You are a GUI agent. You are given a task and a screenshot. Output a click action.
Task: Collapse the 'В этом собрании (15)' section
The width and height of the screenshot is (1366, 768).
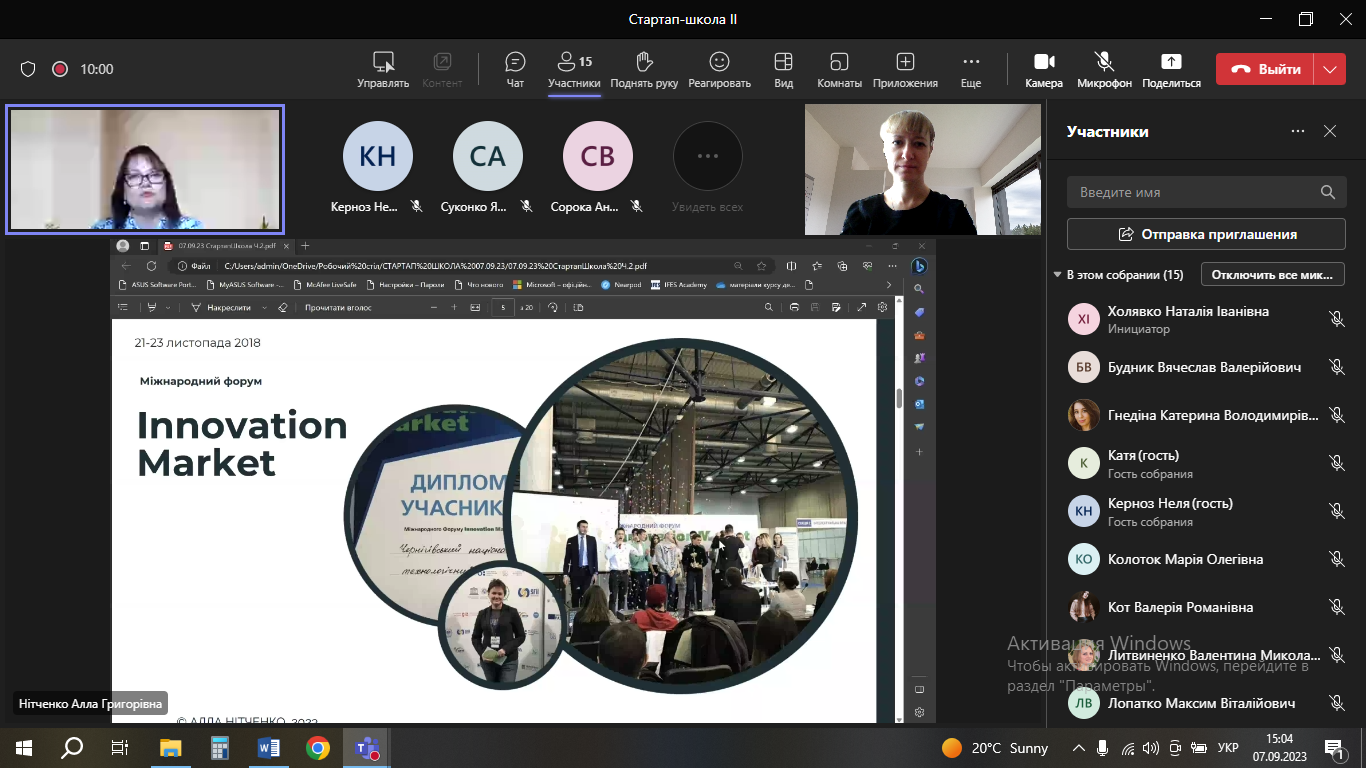click(x=1057, y=275)
